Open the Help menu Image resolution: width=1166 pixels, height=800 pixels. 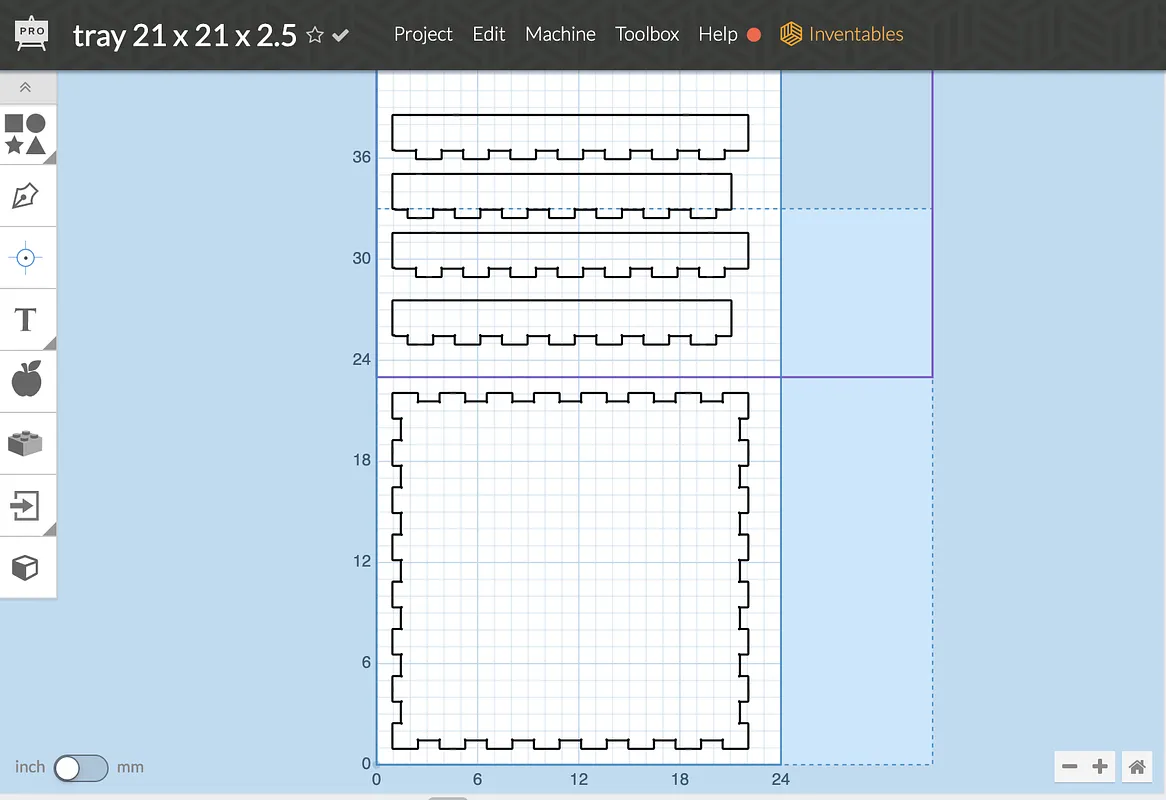coord(717,34)
